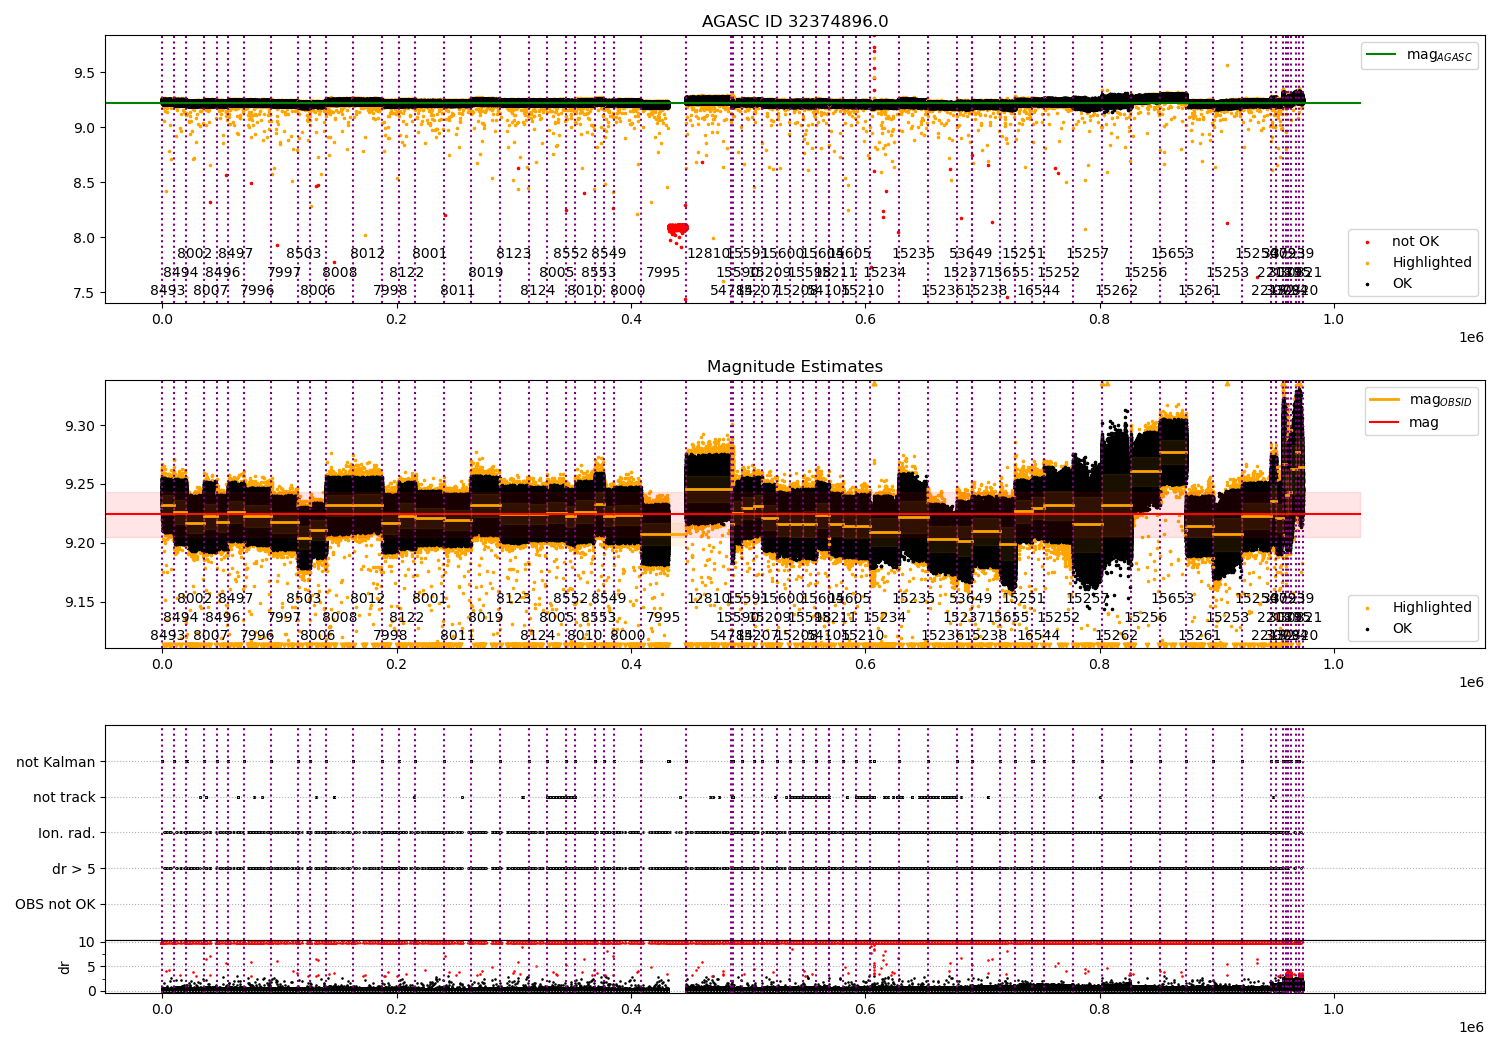Click obsid label 15262 in the middle plot

pyautogui.click(x=1117, y=636)
